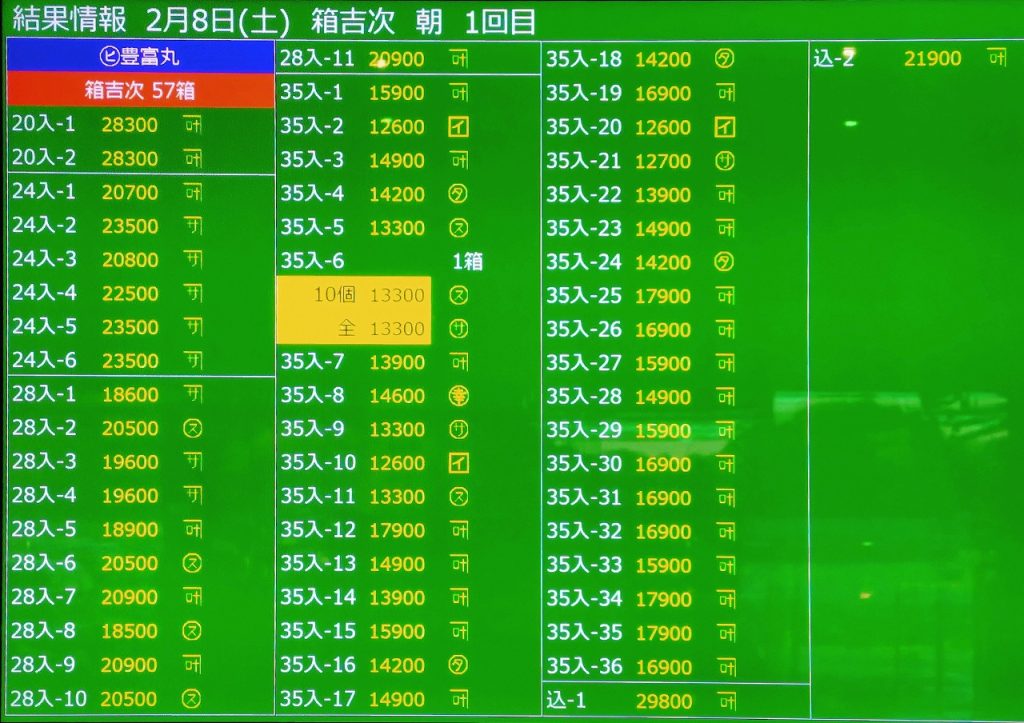
Task: Select the highlighted 全 13300 sub-row
Action: click(x=354, y=328)
